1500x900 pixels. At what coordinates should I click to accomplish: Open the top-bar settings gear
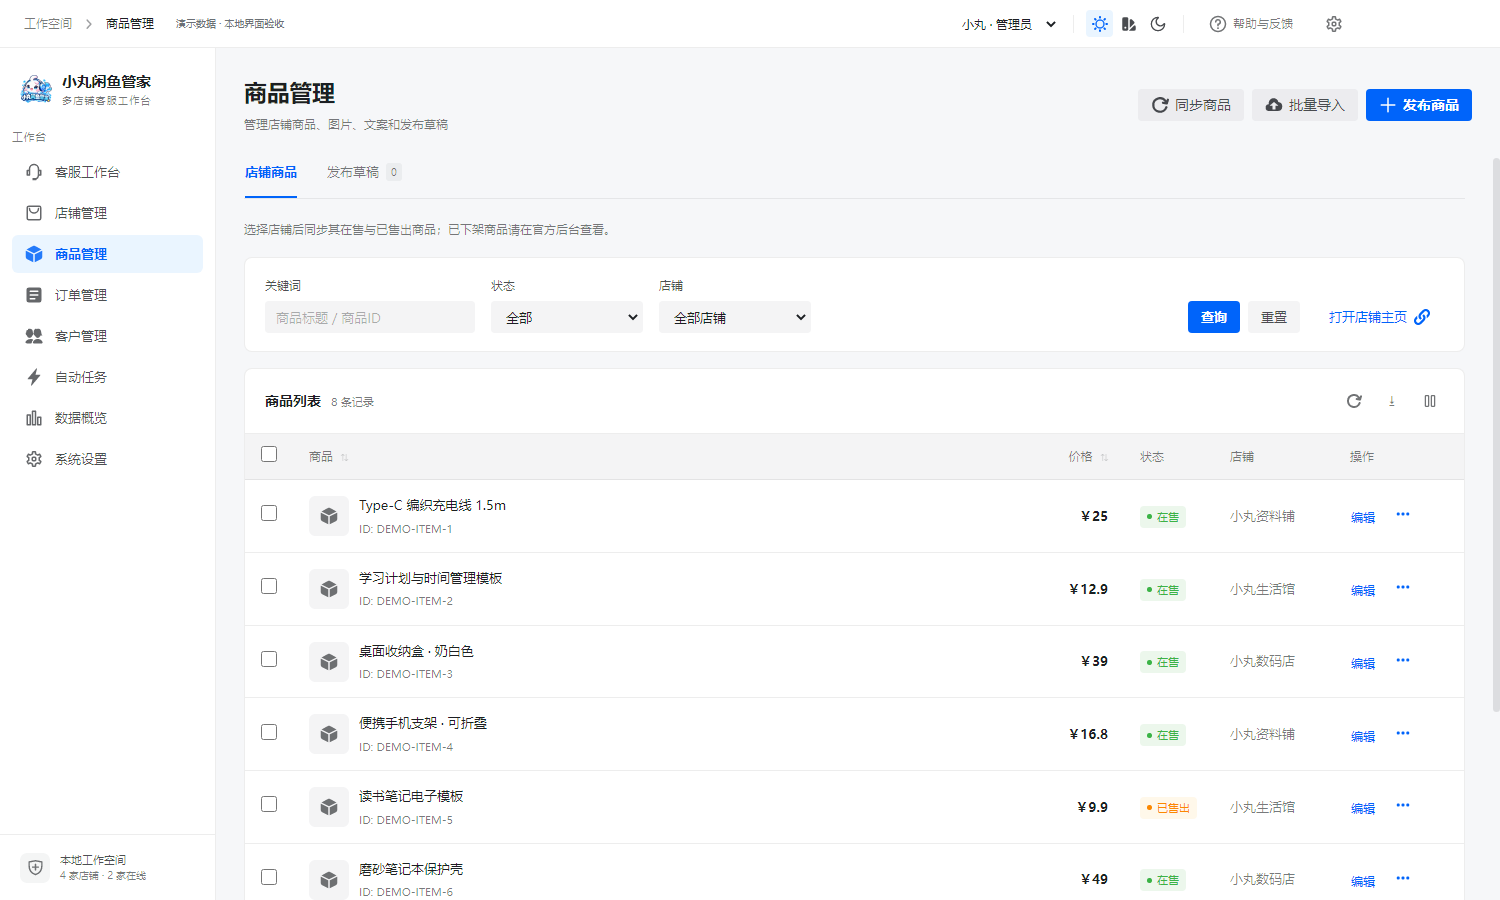(1334, 24)
